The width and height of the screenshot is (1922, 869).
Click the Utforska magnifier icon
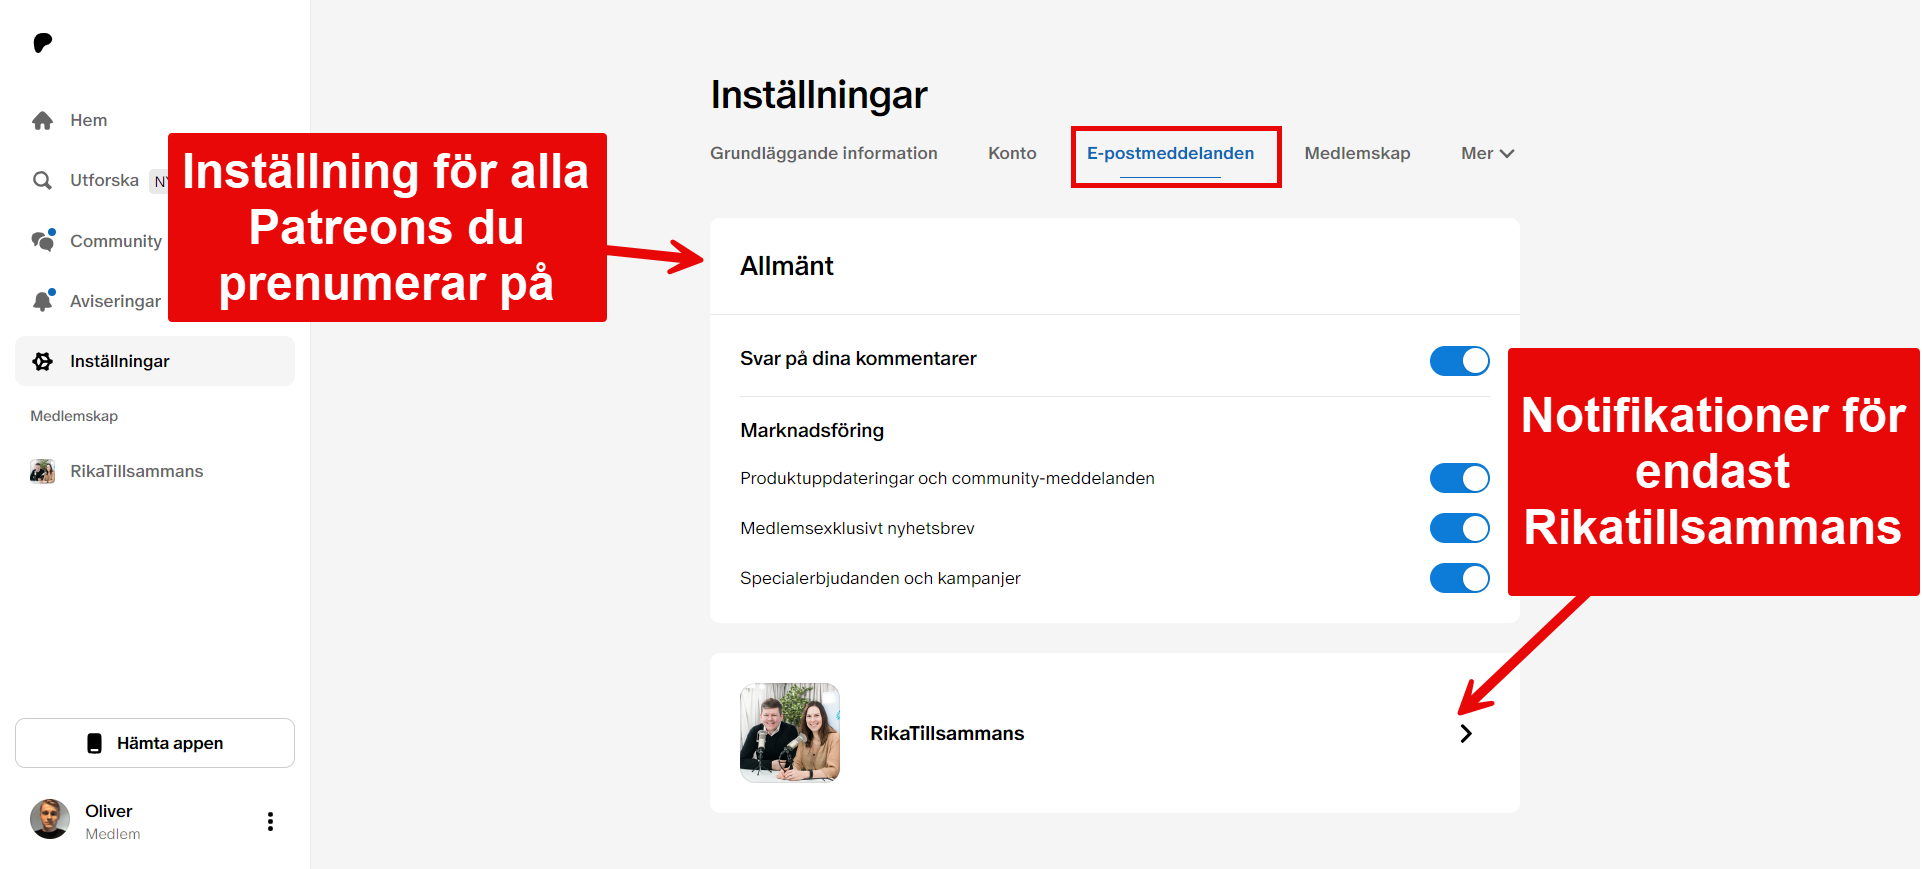click(42, 181)
